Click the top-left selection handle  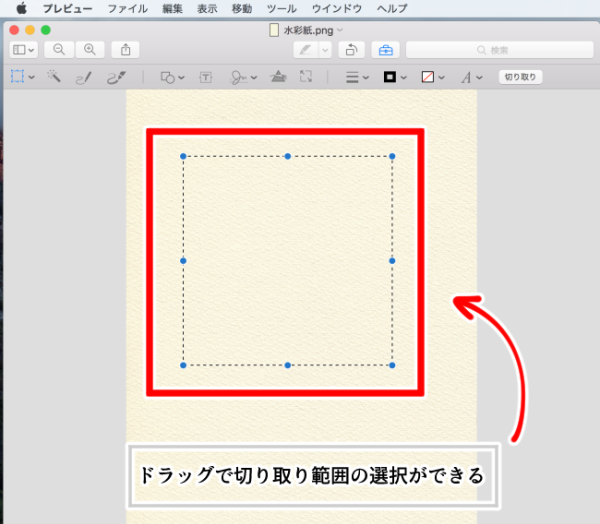click(x=183, y=156)
